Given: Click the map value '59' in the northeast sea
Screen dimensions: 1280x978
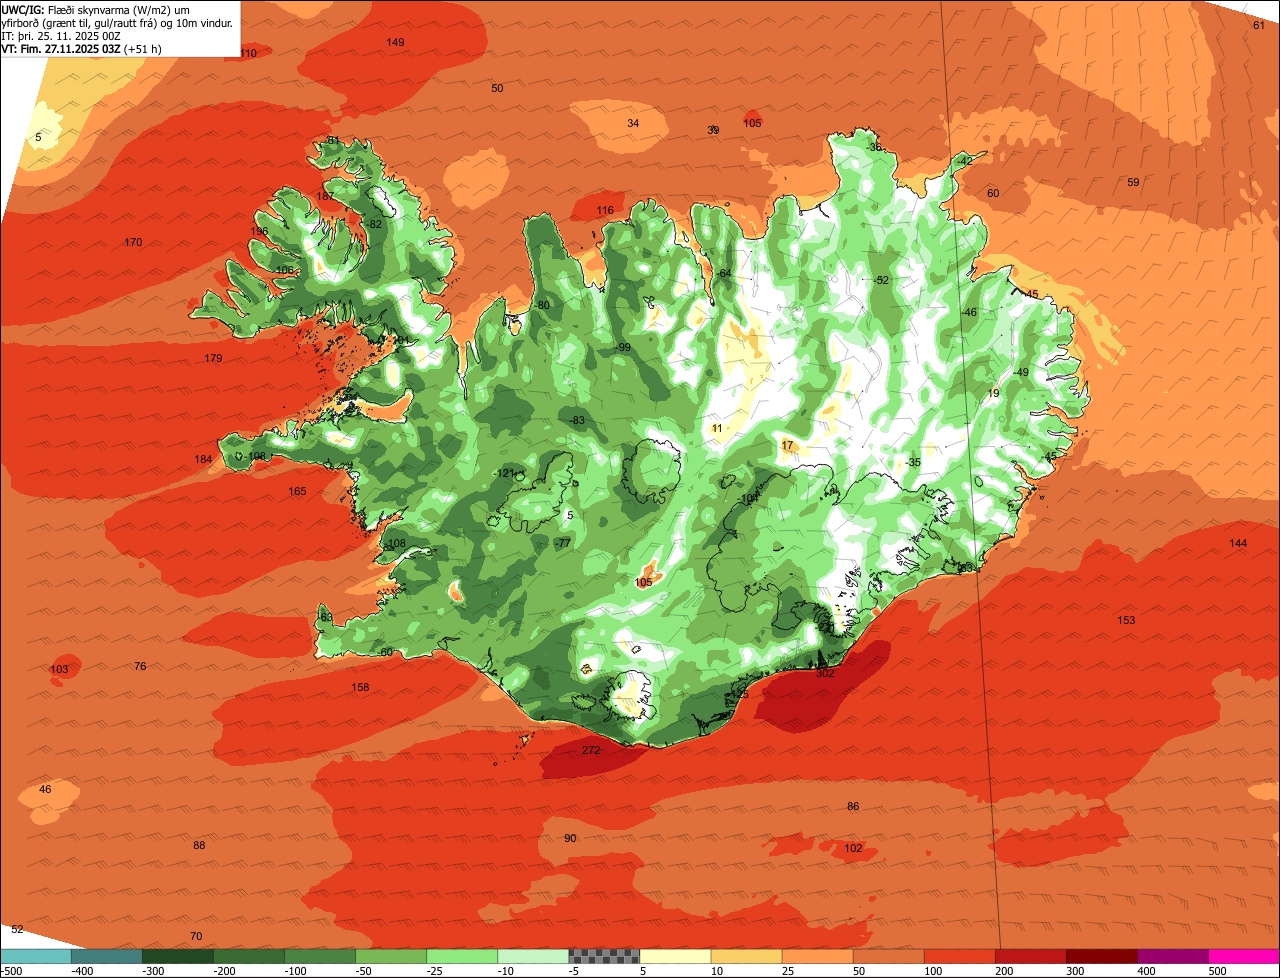Looking at the screenshot, I should point(1133,182).
